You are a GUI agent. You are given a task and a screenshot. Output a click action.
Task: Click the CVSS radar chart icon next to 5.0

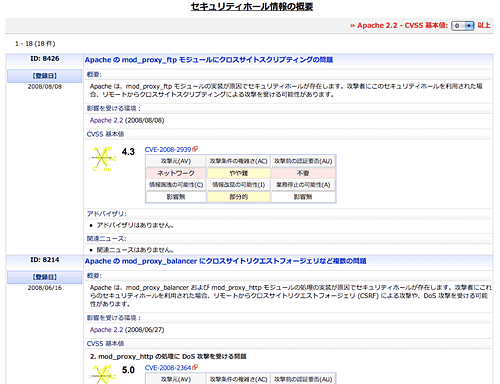(103, 374)
